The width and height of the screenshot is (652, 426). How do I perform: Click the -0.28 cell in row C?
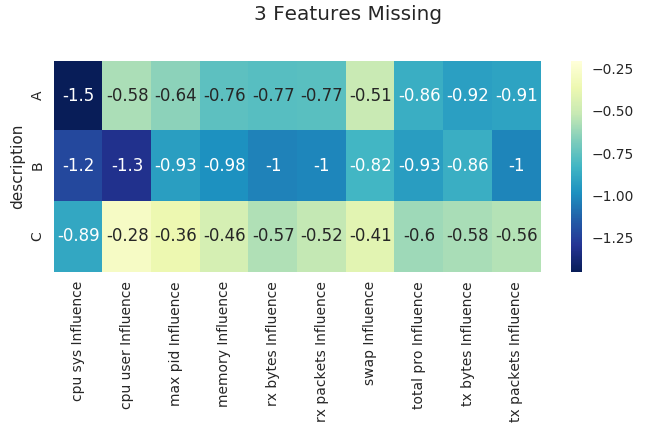[x=127, y=236]
